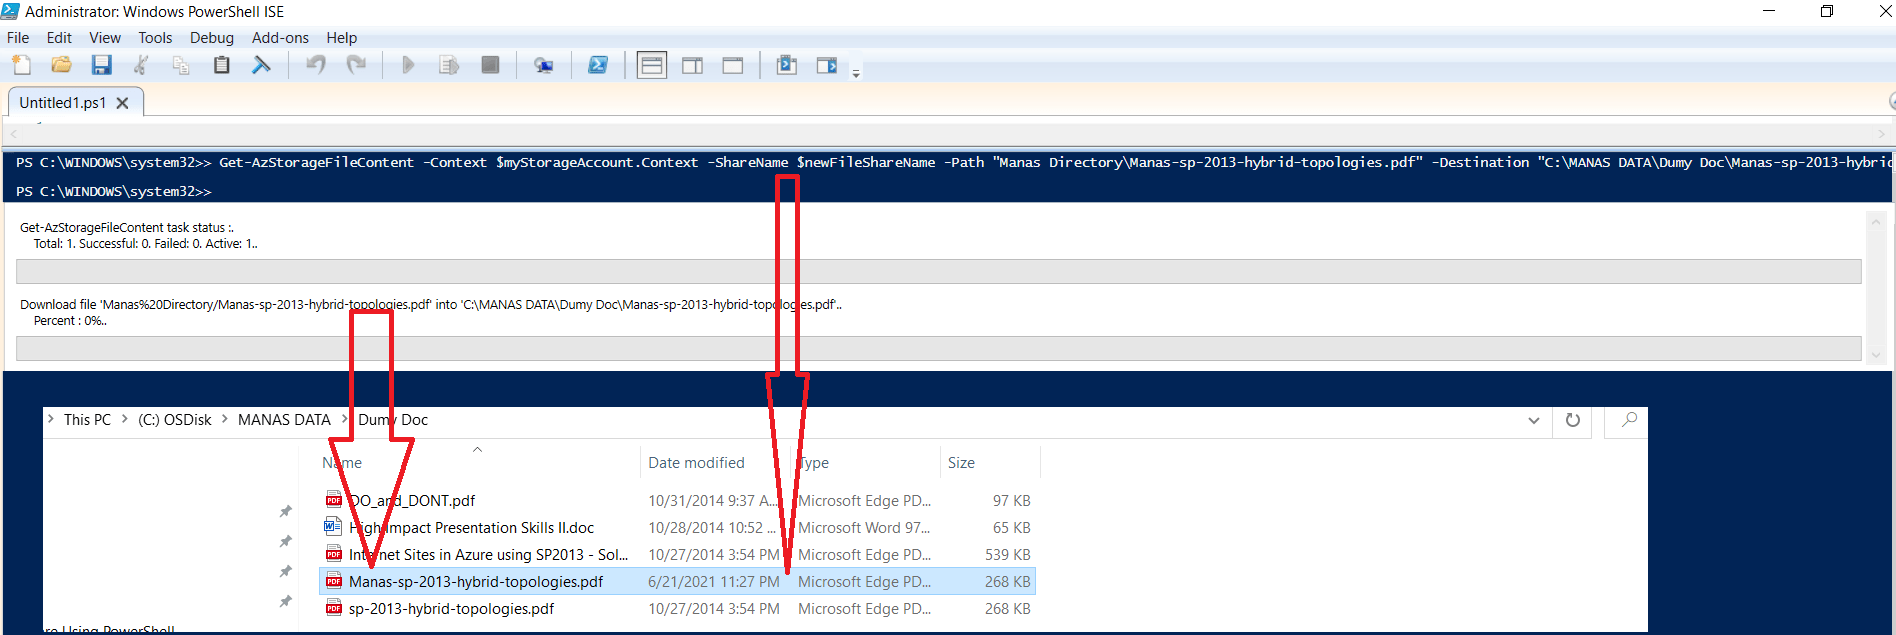Create a new script with the New icon
Screen dimensions: 1896x635
click(x=21, y=65)
